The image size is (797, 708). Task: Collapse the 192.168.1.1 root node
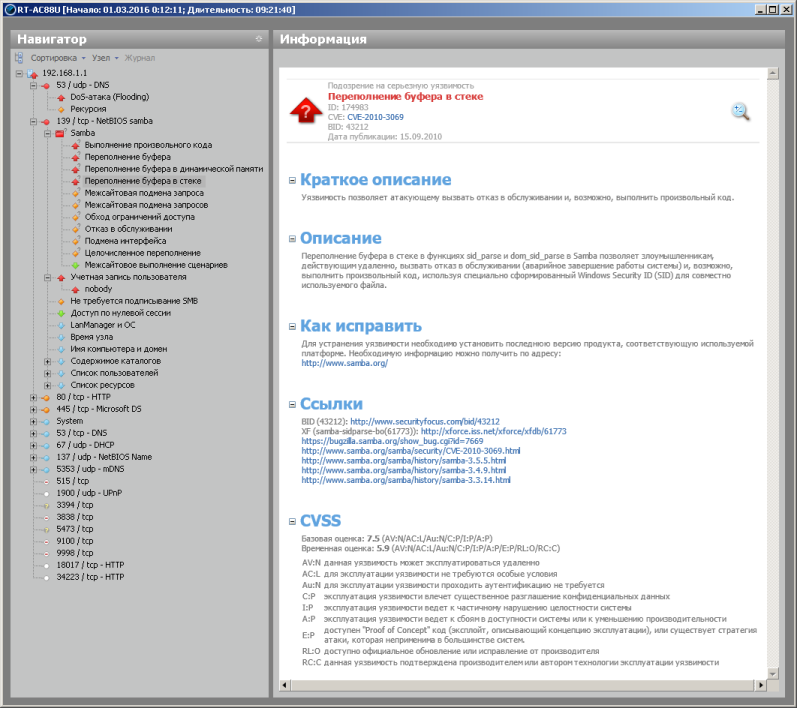(19, 73)
